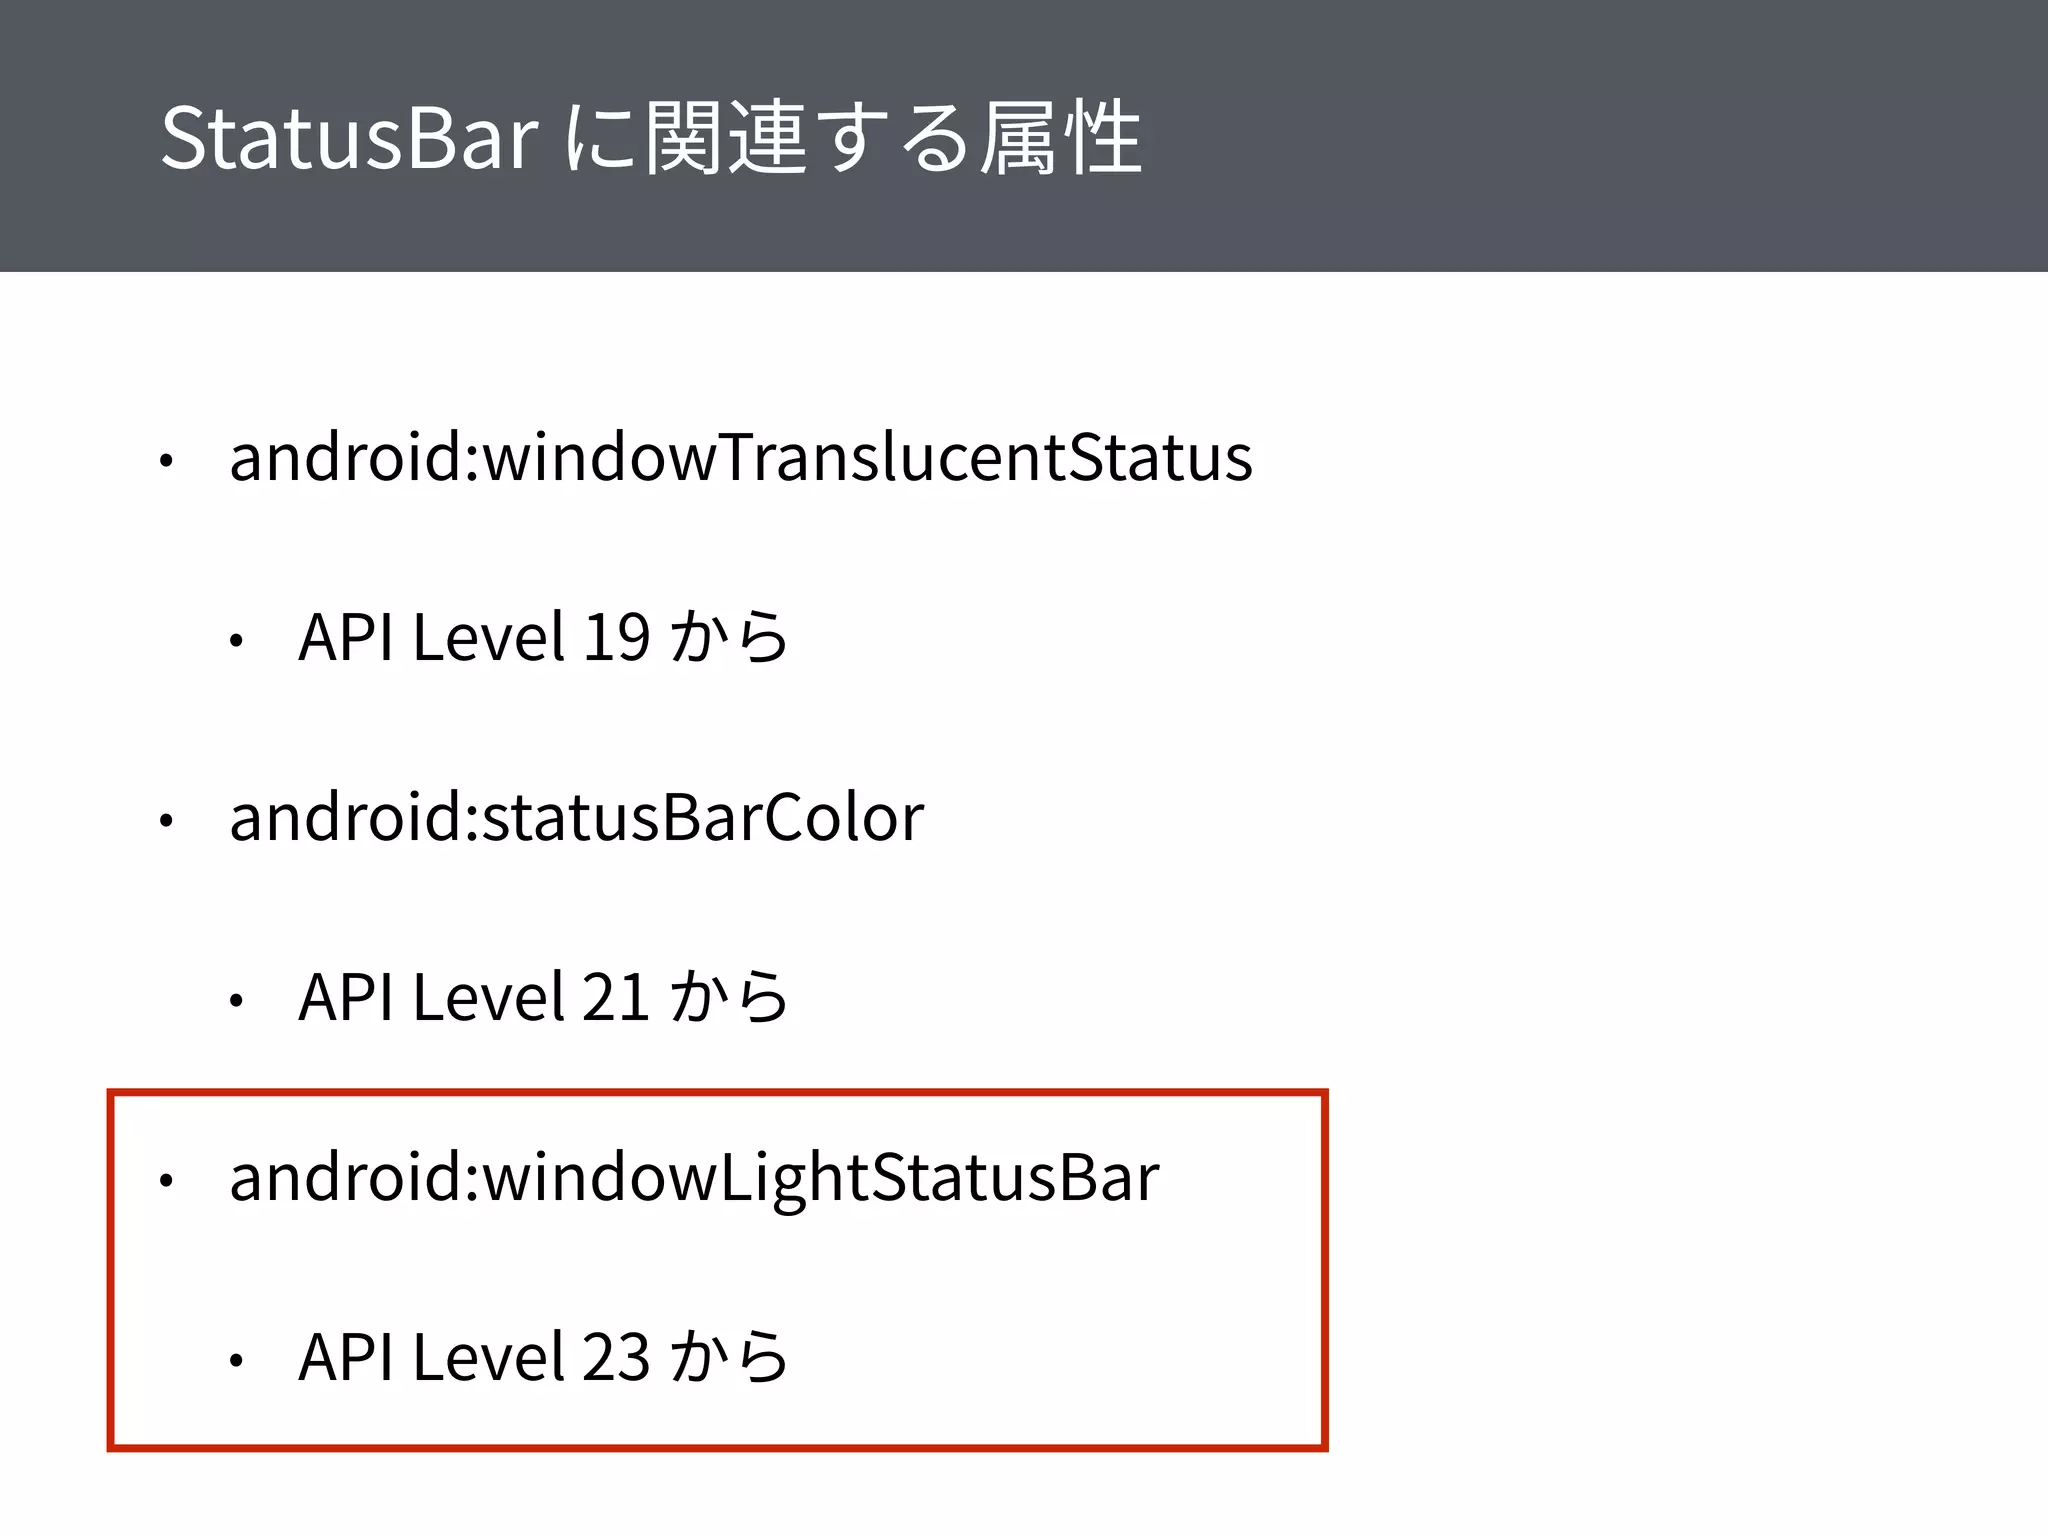Image resolution: width=2048 pixels, height=1536 pixels.
Task: Select the android:statusBarColor text line
Action: 577,817
